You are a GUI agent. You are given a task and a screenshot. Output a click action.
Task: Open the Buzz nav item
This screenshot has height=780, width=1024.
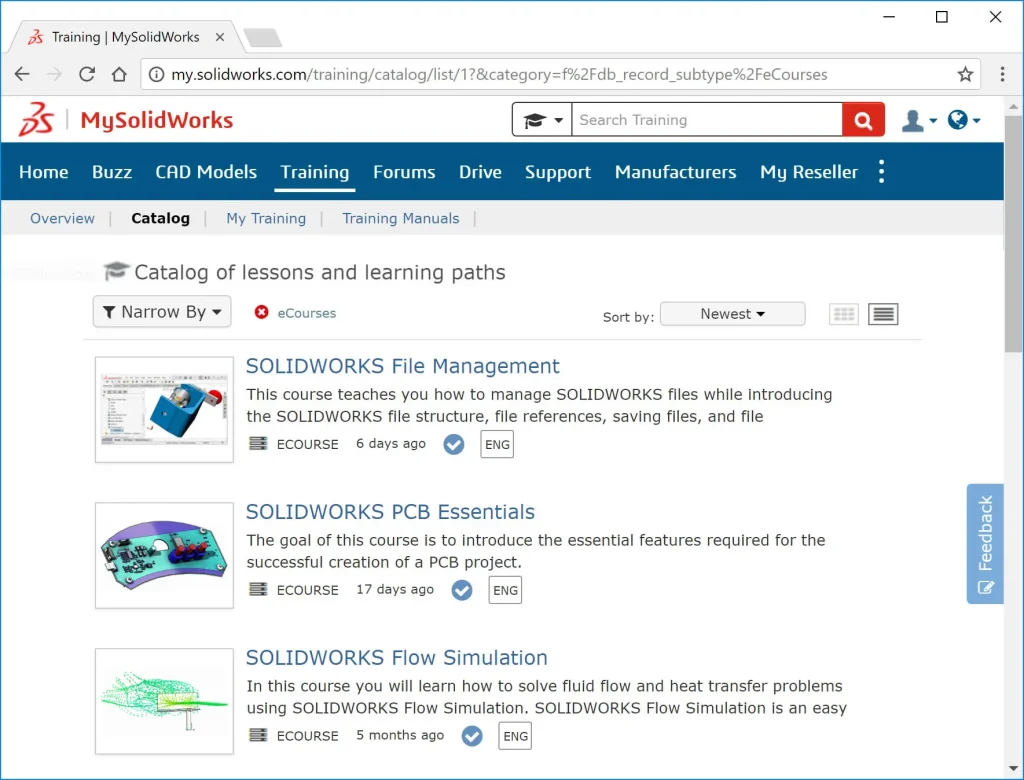[x=112, y=172]
